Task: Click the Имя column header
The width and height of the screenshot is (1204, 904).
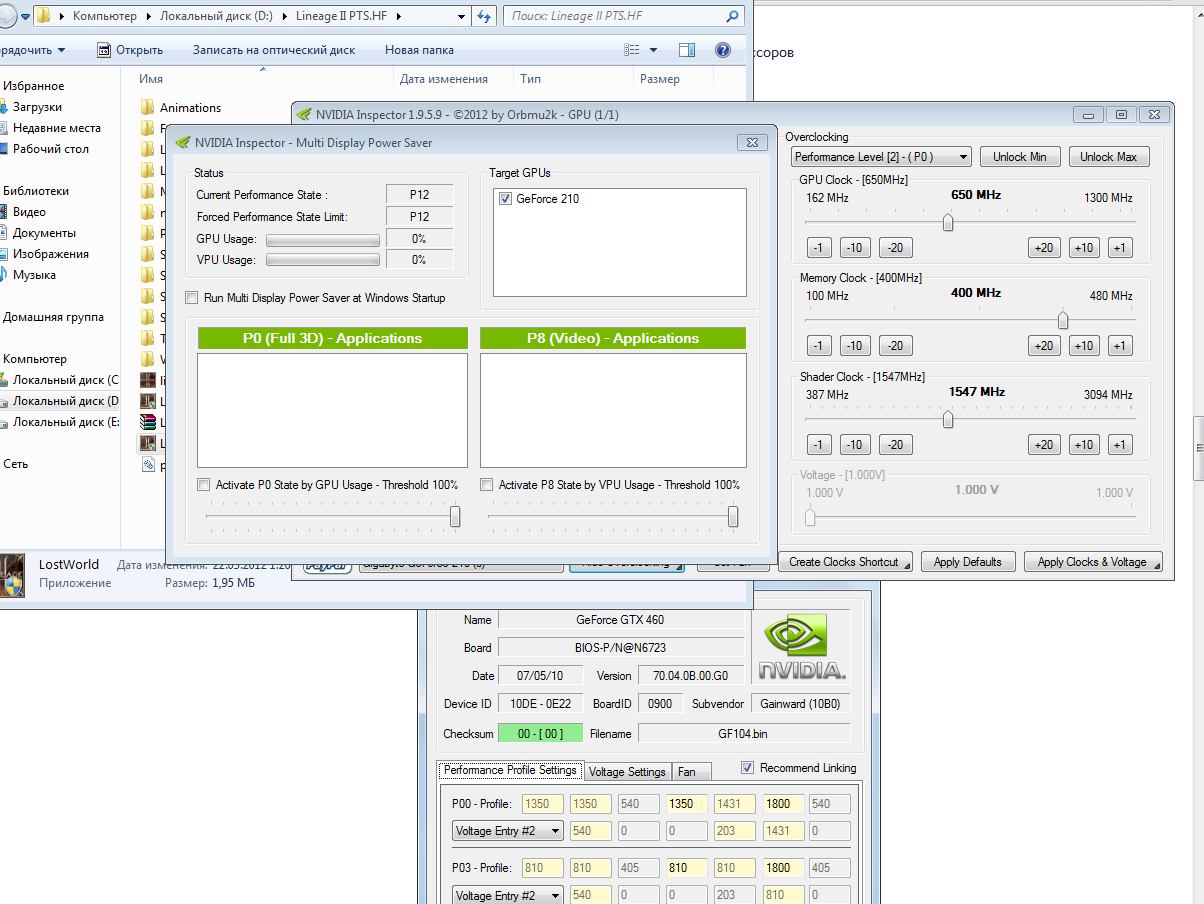Action: [151, 79]
